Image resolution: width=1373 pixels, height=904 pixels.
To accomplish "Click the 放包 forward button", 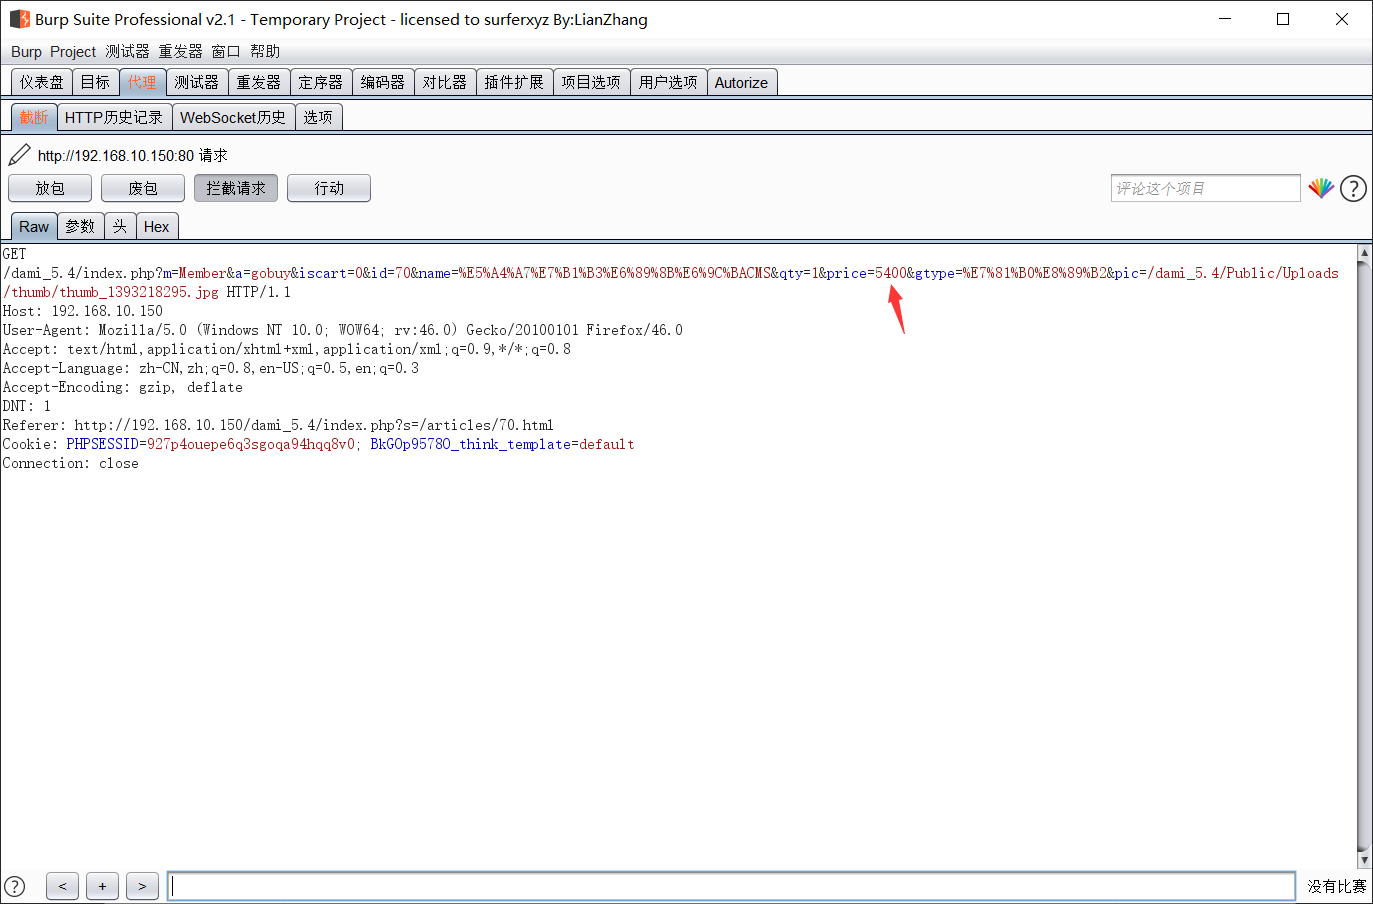I will (50, 188).
